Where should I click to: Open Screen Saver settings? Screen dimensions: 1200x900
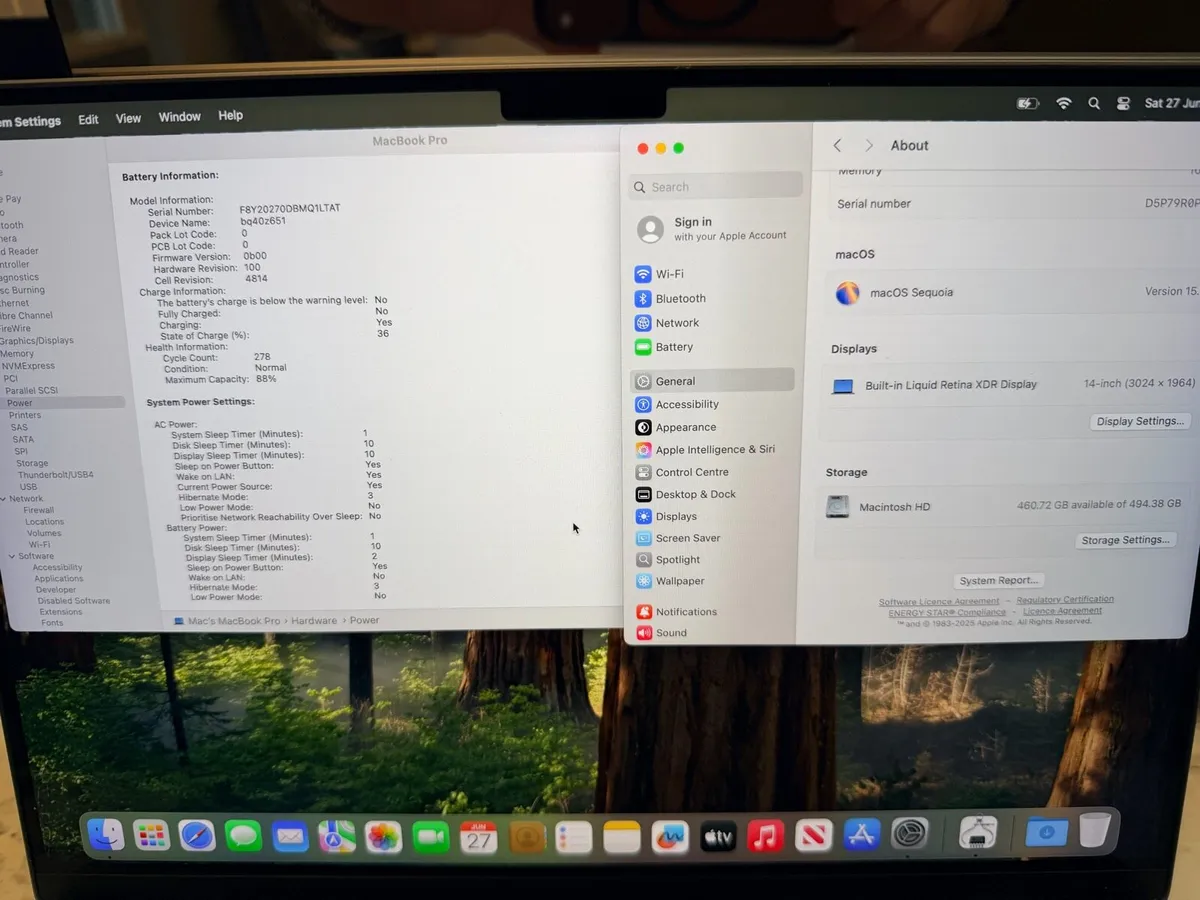pyautogui.click(x=678, y=538)
